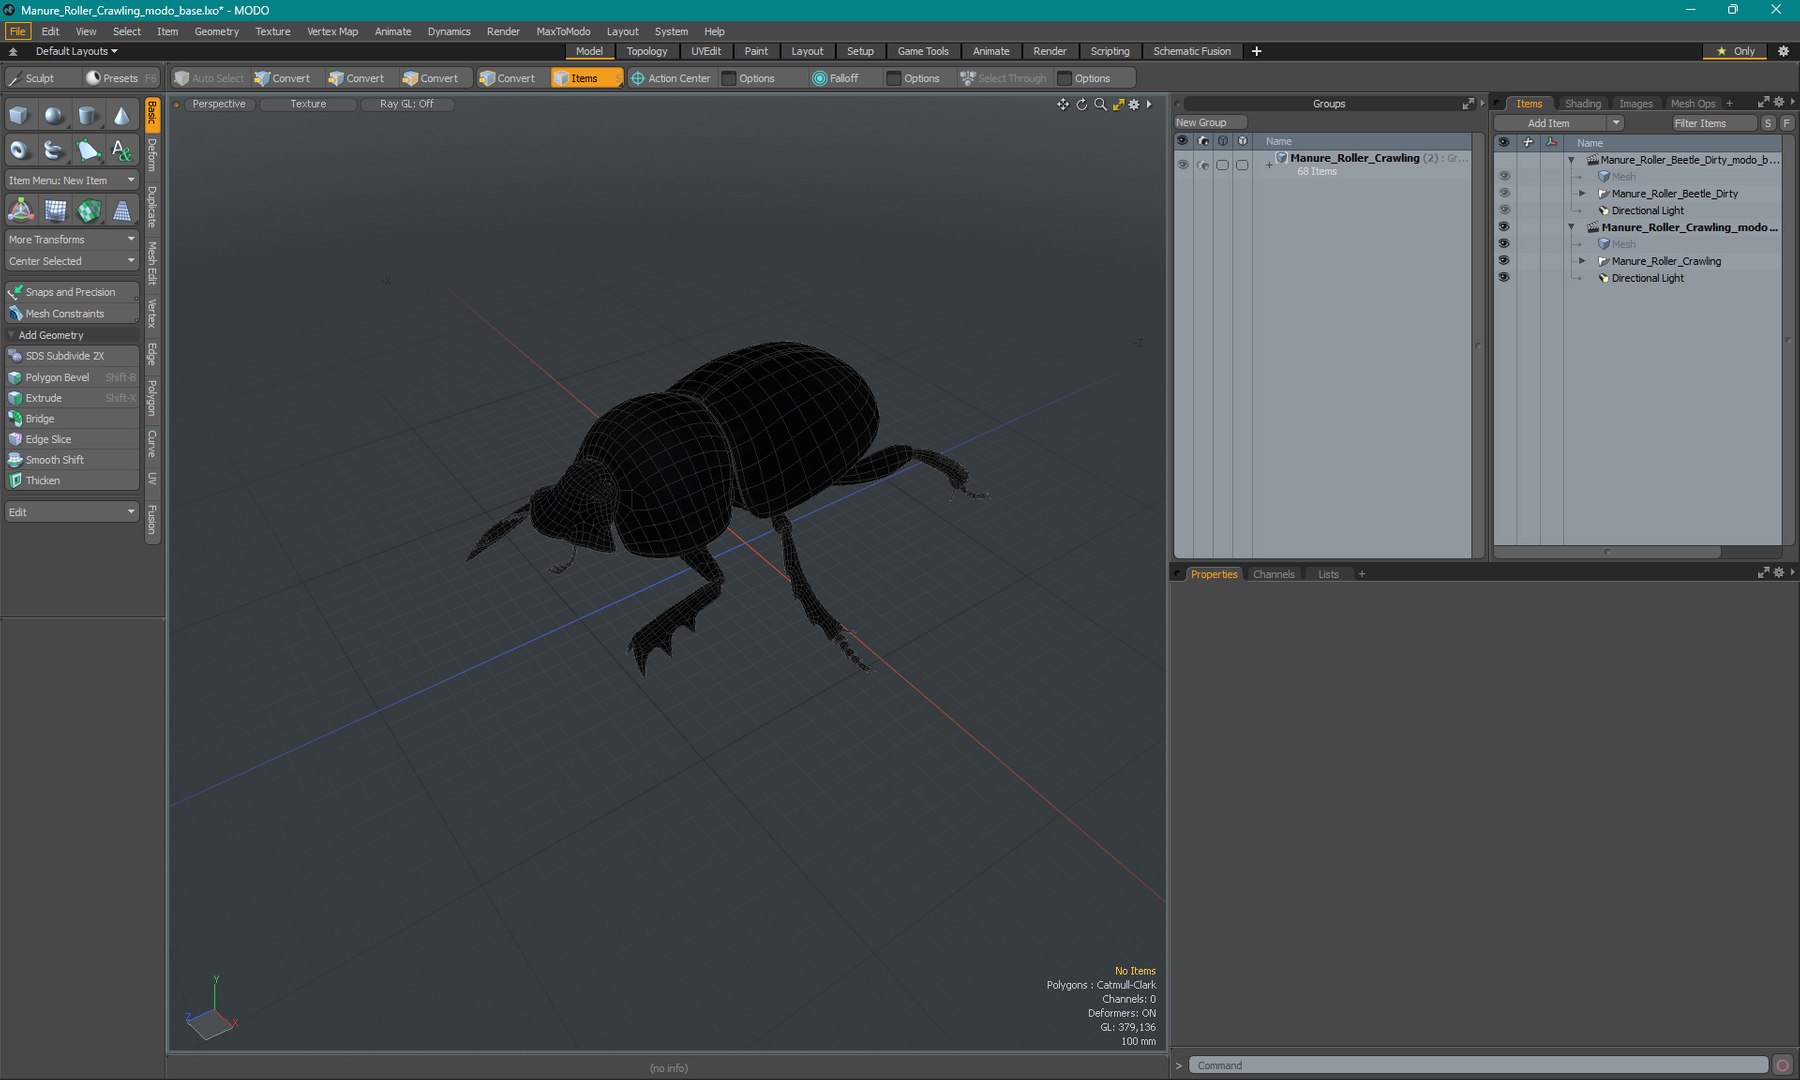Screen dimensions: 1800x1080
Task: Toggle visibility of Manure_Roller_Crawling item
Action: pos(1503,261)
